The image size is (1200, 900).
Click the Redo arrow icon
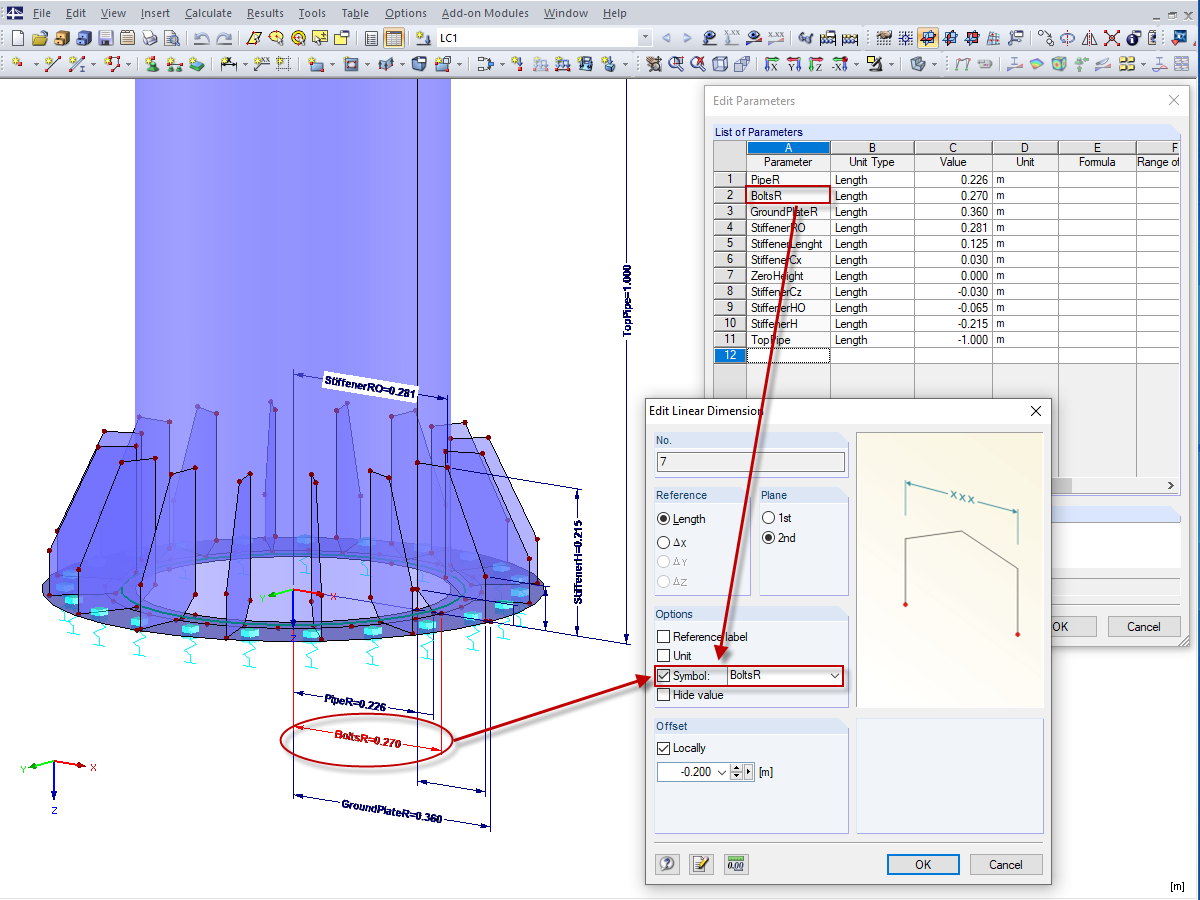coord(224,38)
